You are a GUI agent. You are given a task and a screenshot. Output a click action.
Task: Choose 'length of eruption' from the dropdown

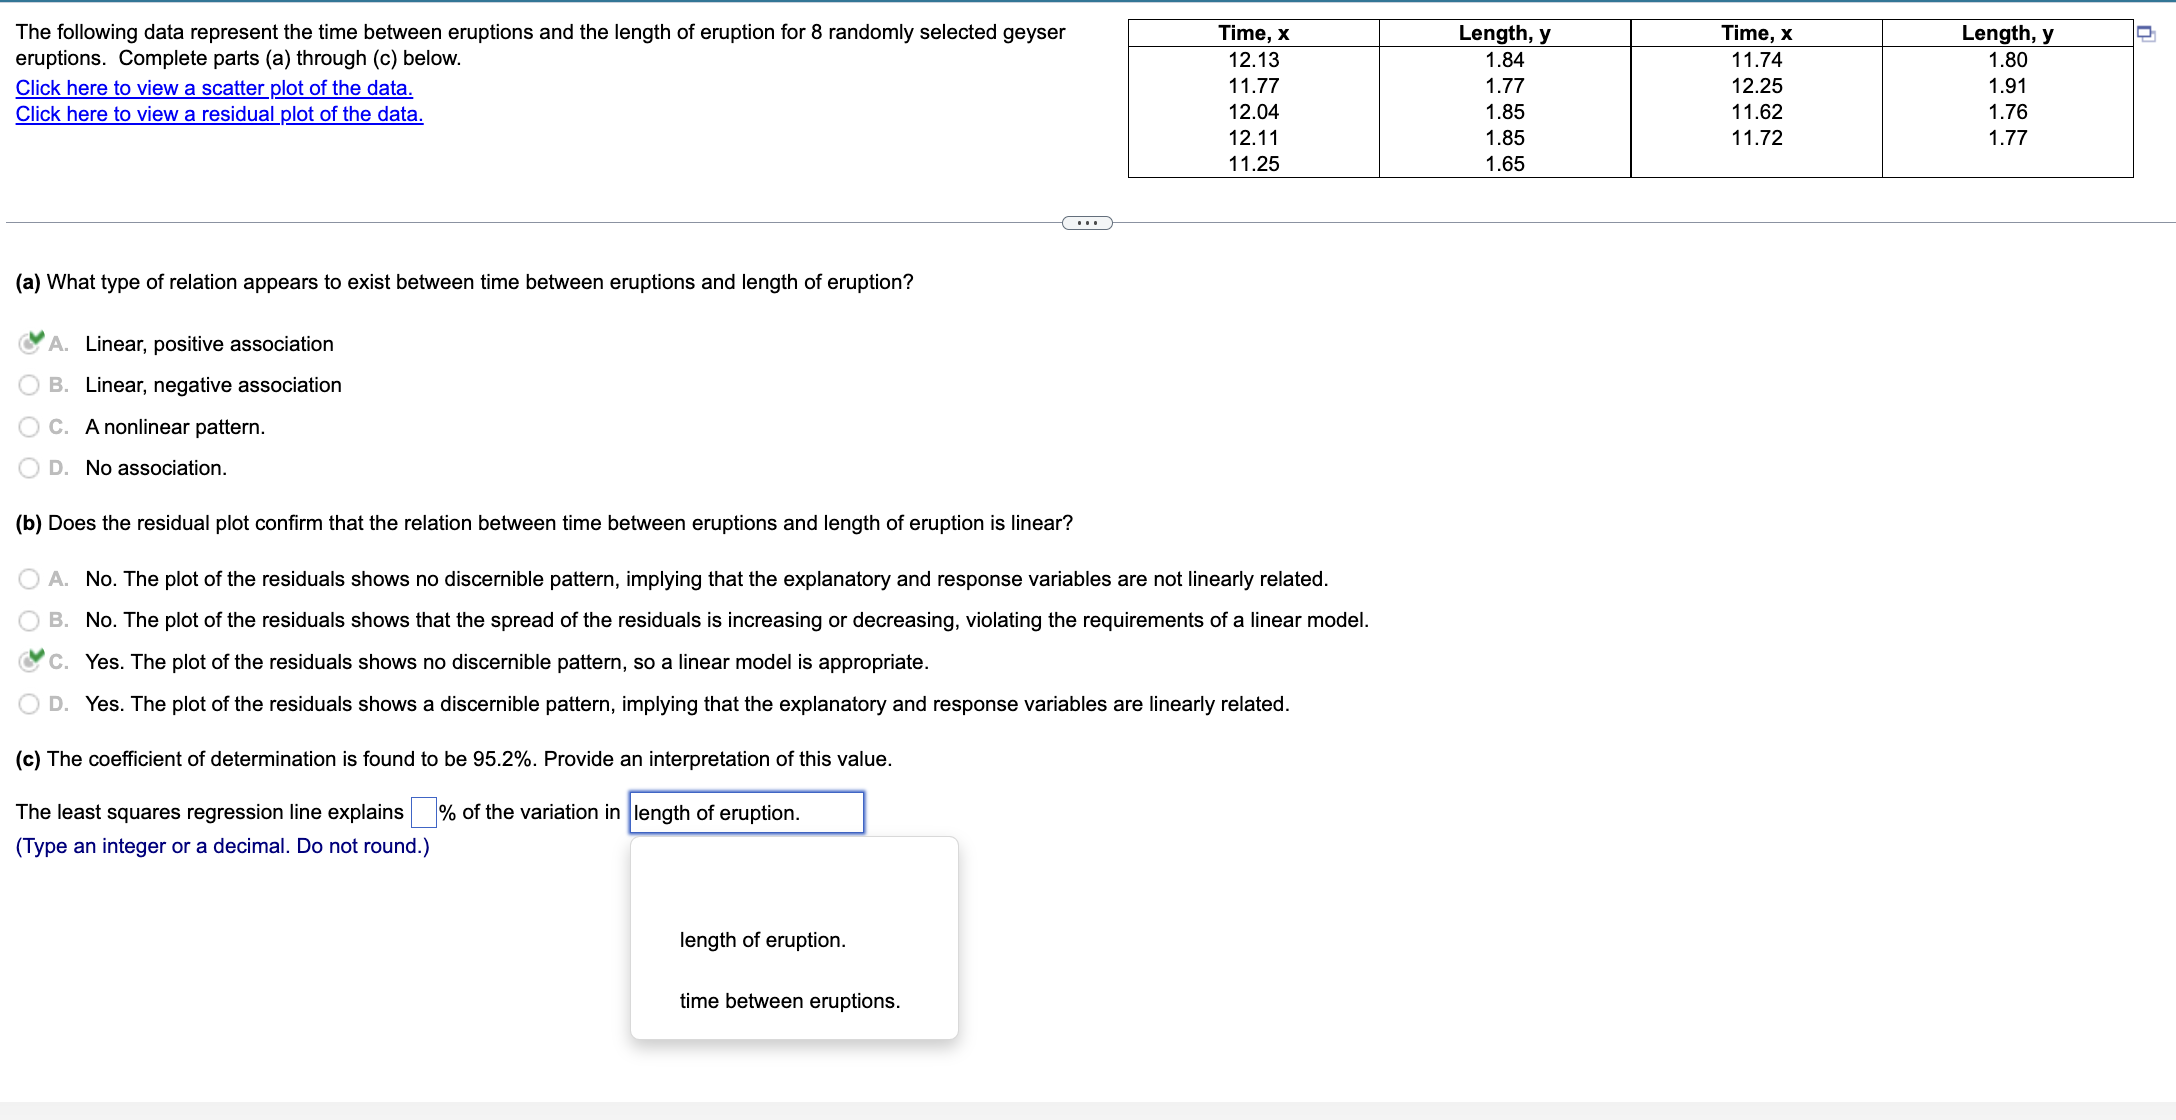pyautogui.click(x=762, y=939)
